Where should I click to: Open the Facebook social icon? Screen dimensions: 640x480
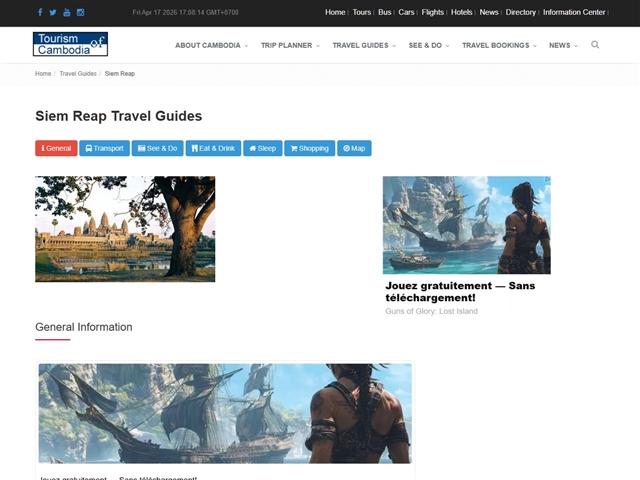[x=40, y=12]
